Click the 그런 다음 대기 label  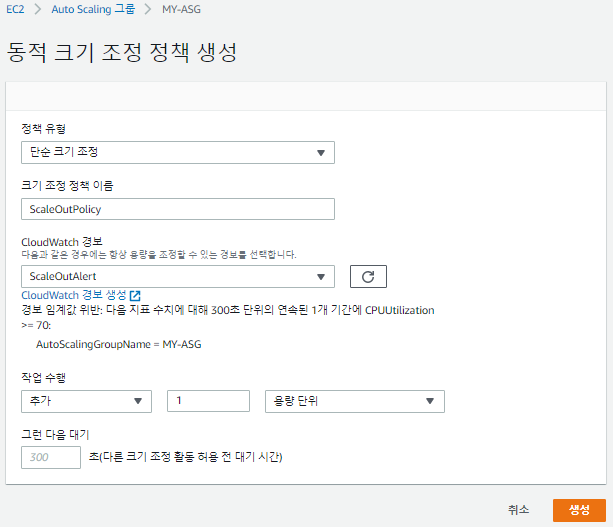(55, 434)
